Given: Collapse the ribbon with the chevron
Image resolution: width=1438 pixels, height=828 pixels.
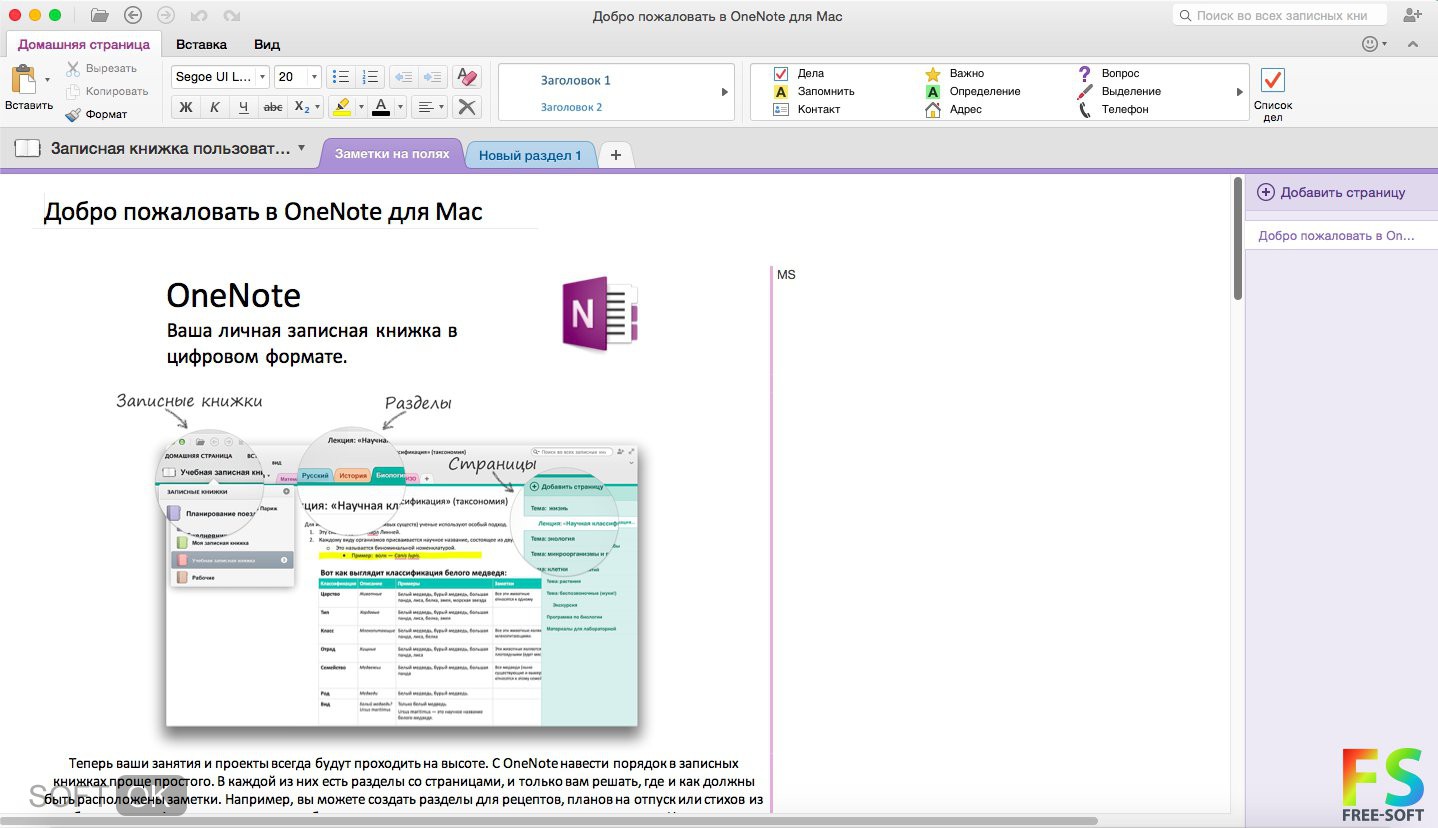Looking at the screenshot, I should (x=1413, y=44).
